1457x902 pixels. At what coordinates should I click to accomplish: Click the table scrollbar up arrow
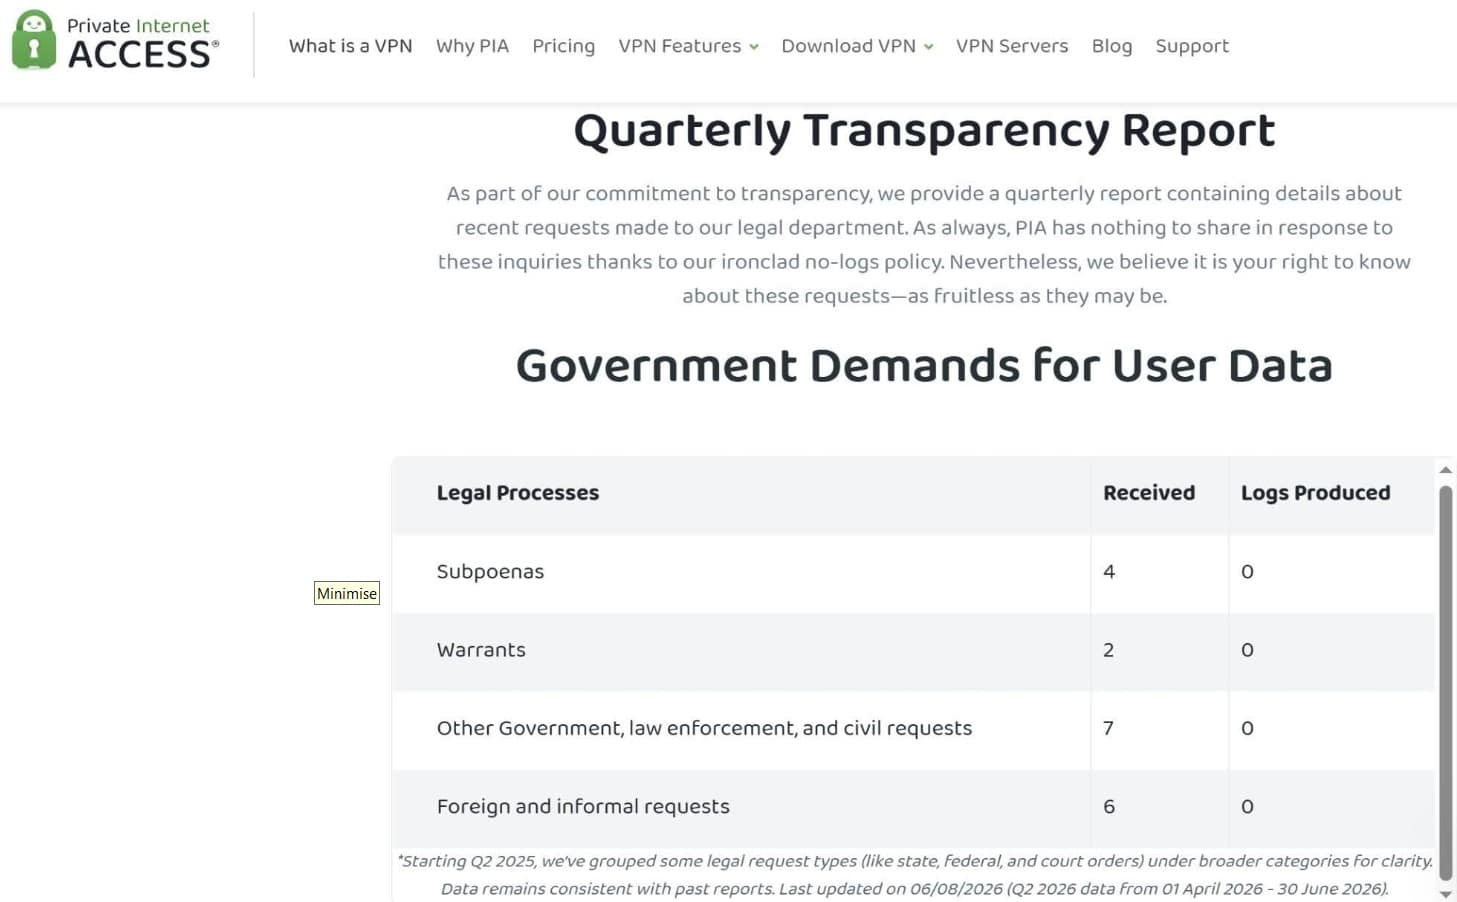(1445, 469)
